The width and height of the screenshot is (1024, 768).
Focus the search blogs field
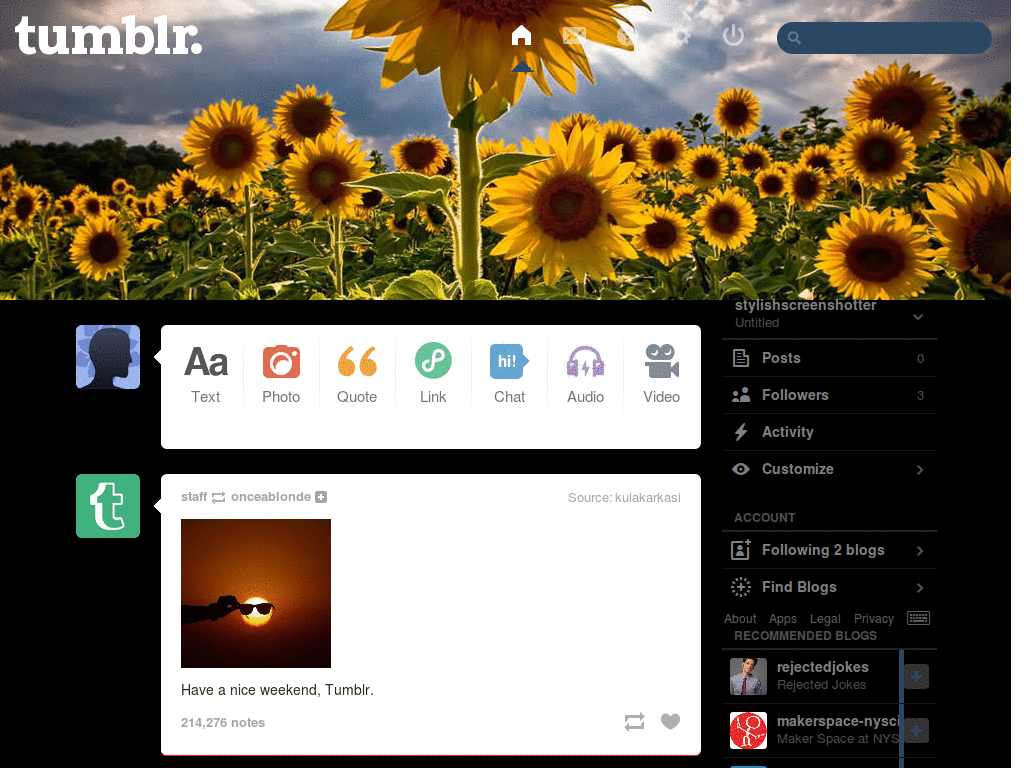click(884, 38)
